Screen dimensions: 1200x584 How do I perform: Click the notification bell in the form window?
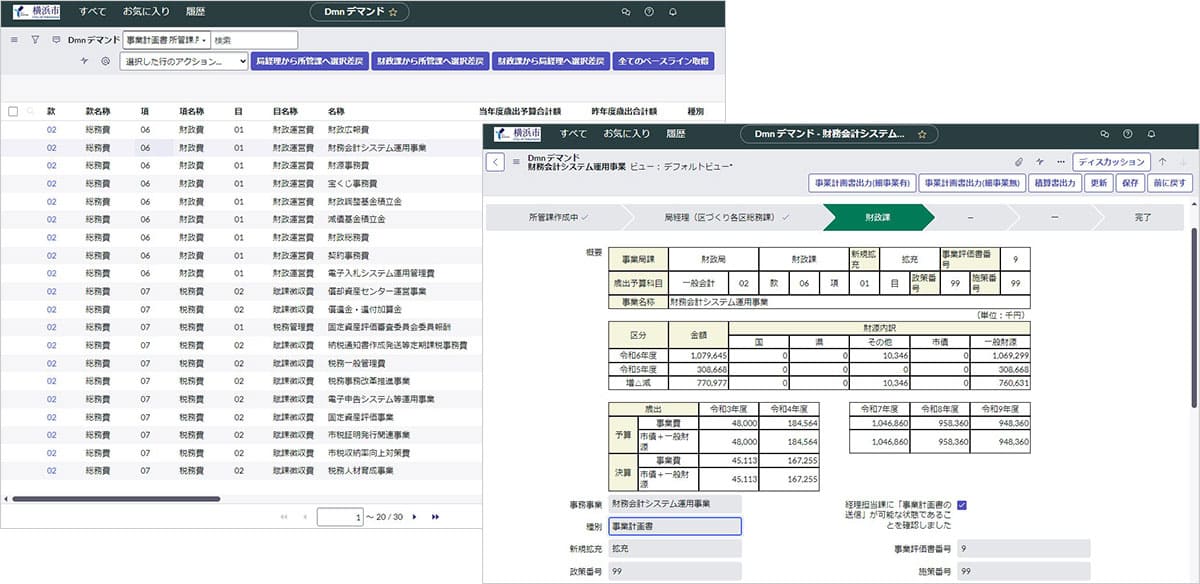click(x=1152, y=133)
